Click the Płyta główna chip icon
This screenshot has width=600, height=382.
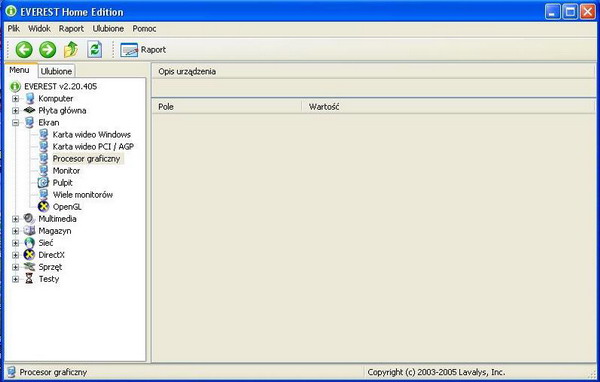coord(29,110)
